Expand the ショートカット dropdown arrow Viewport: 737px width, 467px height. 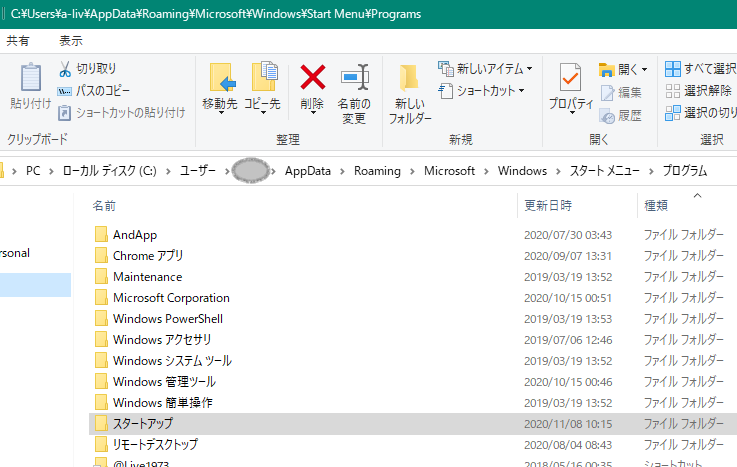click(521, 90)
